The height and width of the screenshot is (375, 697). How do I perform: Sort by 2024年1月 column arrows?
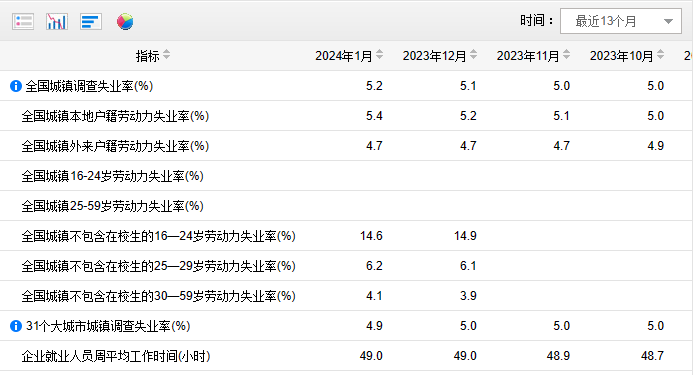[x=379, y=55]
